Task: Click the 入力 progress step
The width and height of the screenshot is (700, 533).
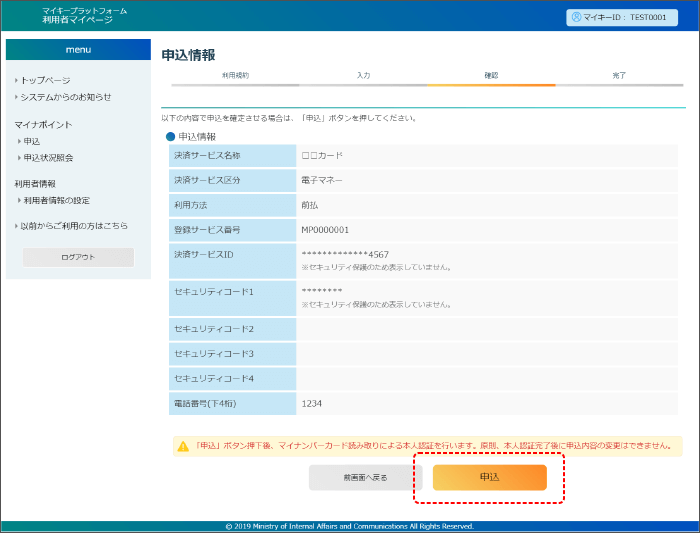Action: (x=363, y=76)
